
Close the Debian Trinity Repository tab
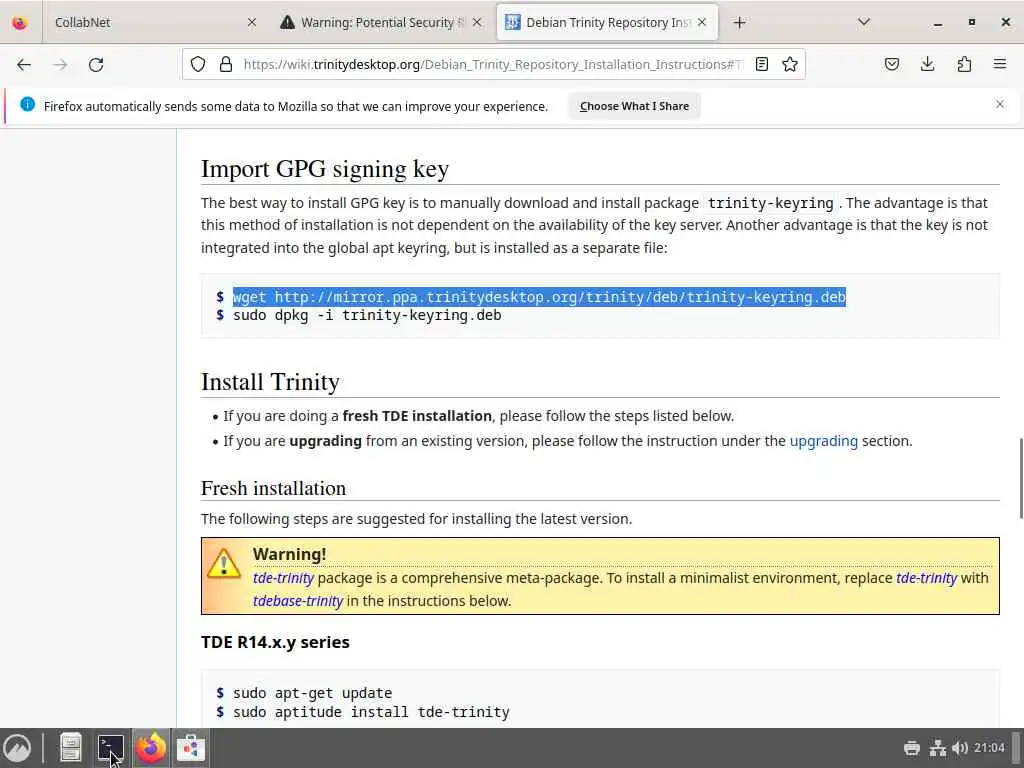click(x=702, y=23)
